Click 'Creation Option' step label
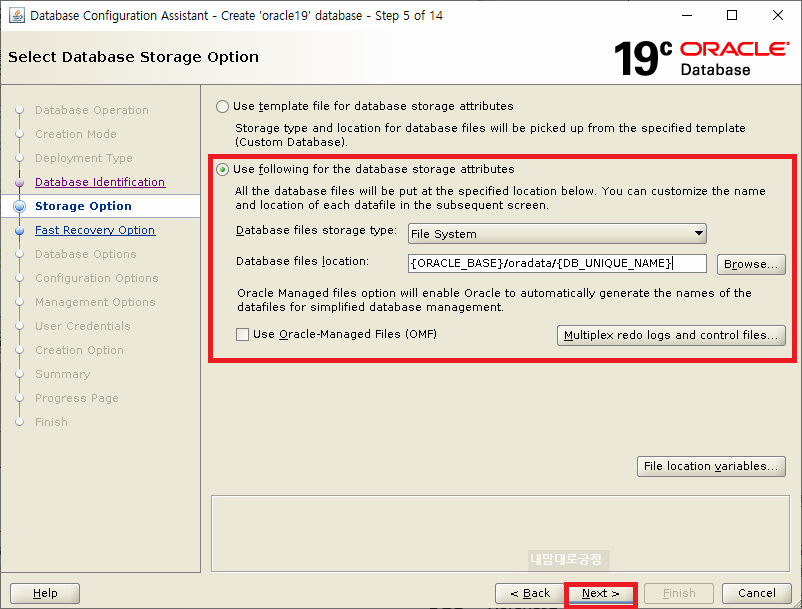The width and height of the screenshot is (802, 609). tap(79, 350)
